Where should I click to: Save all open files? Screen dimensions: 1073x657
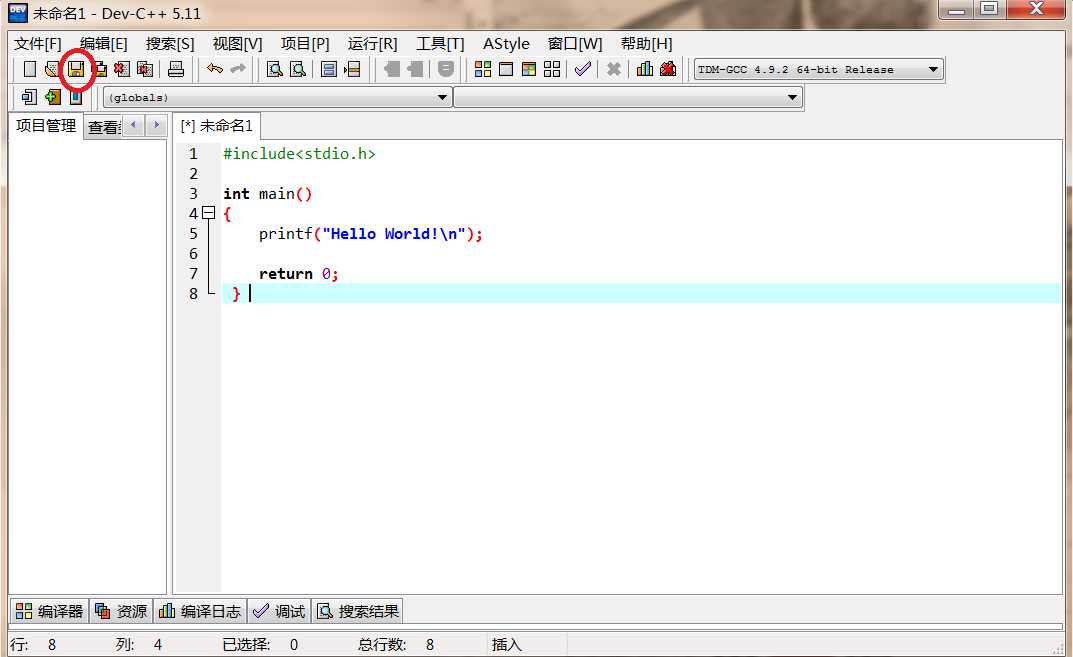(x=99, y=69)
